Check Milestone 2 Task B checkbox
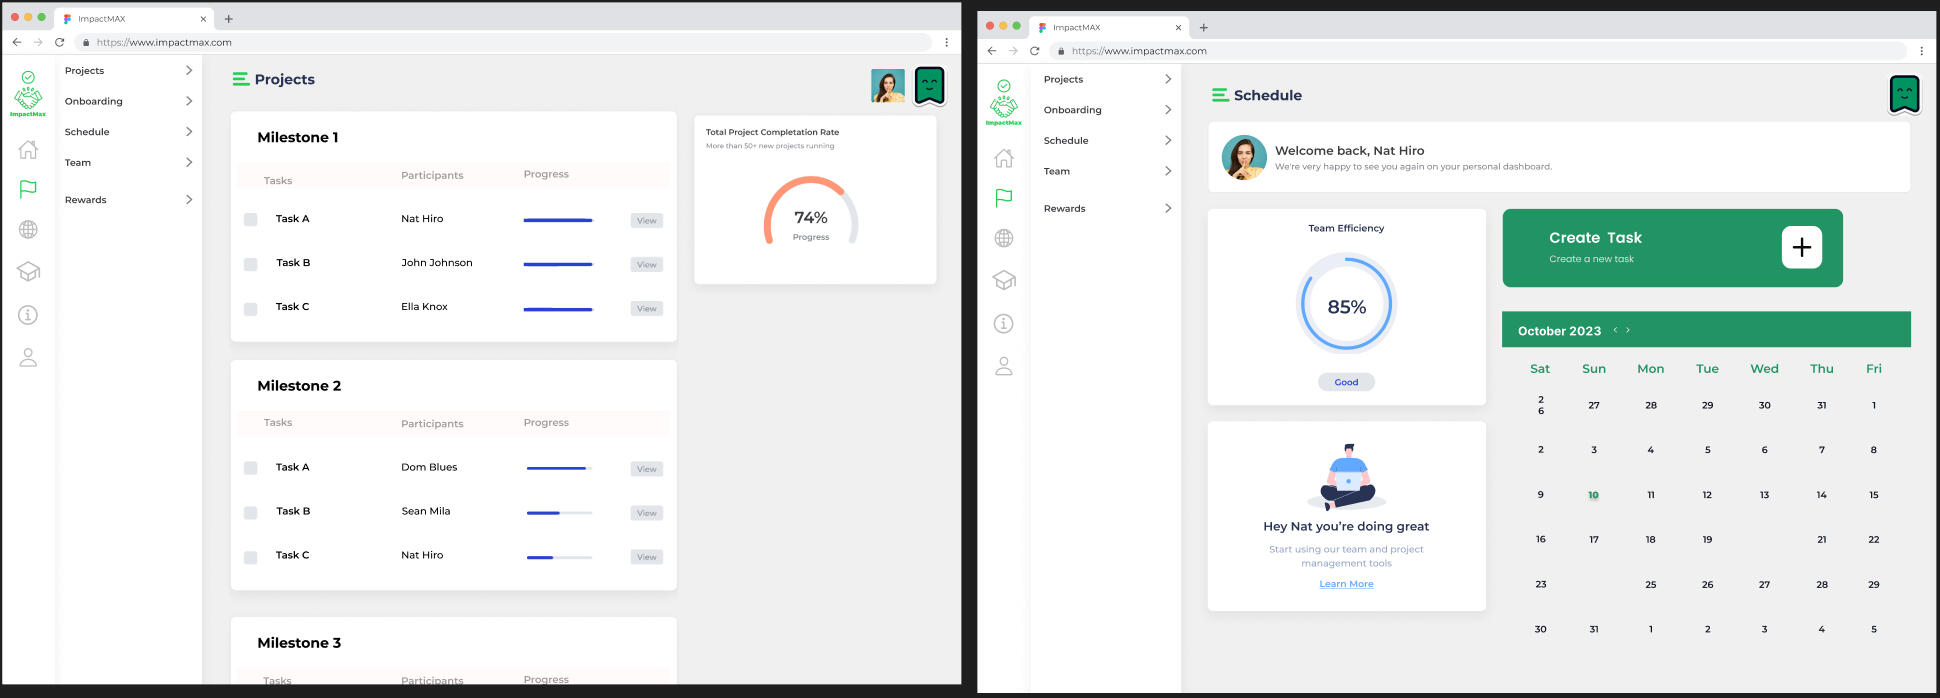 coord(251,513)
